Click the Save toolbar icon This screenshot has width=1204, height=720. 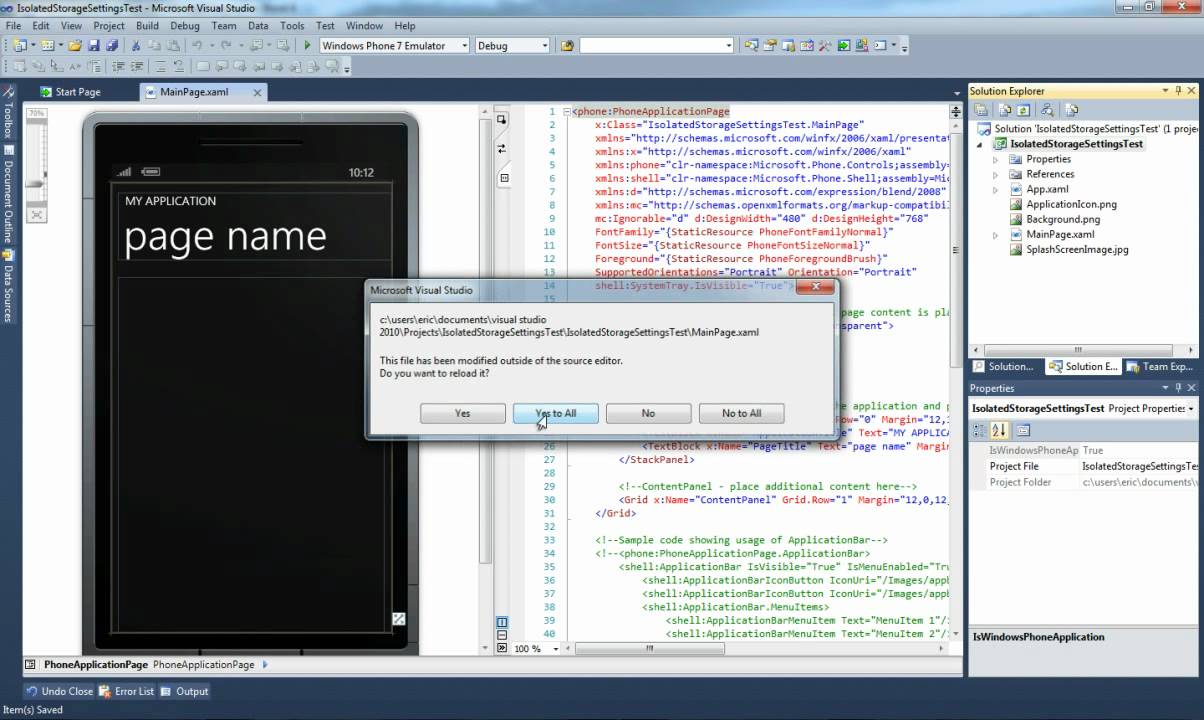coord(93,46)
